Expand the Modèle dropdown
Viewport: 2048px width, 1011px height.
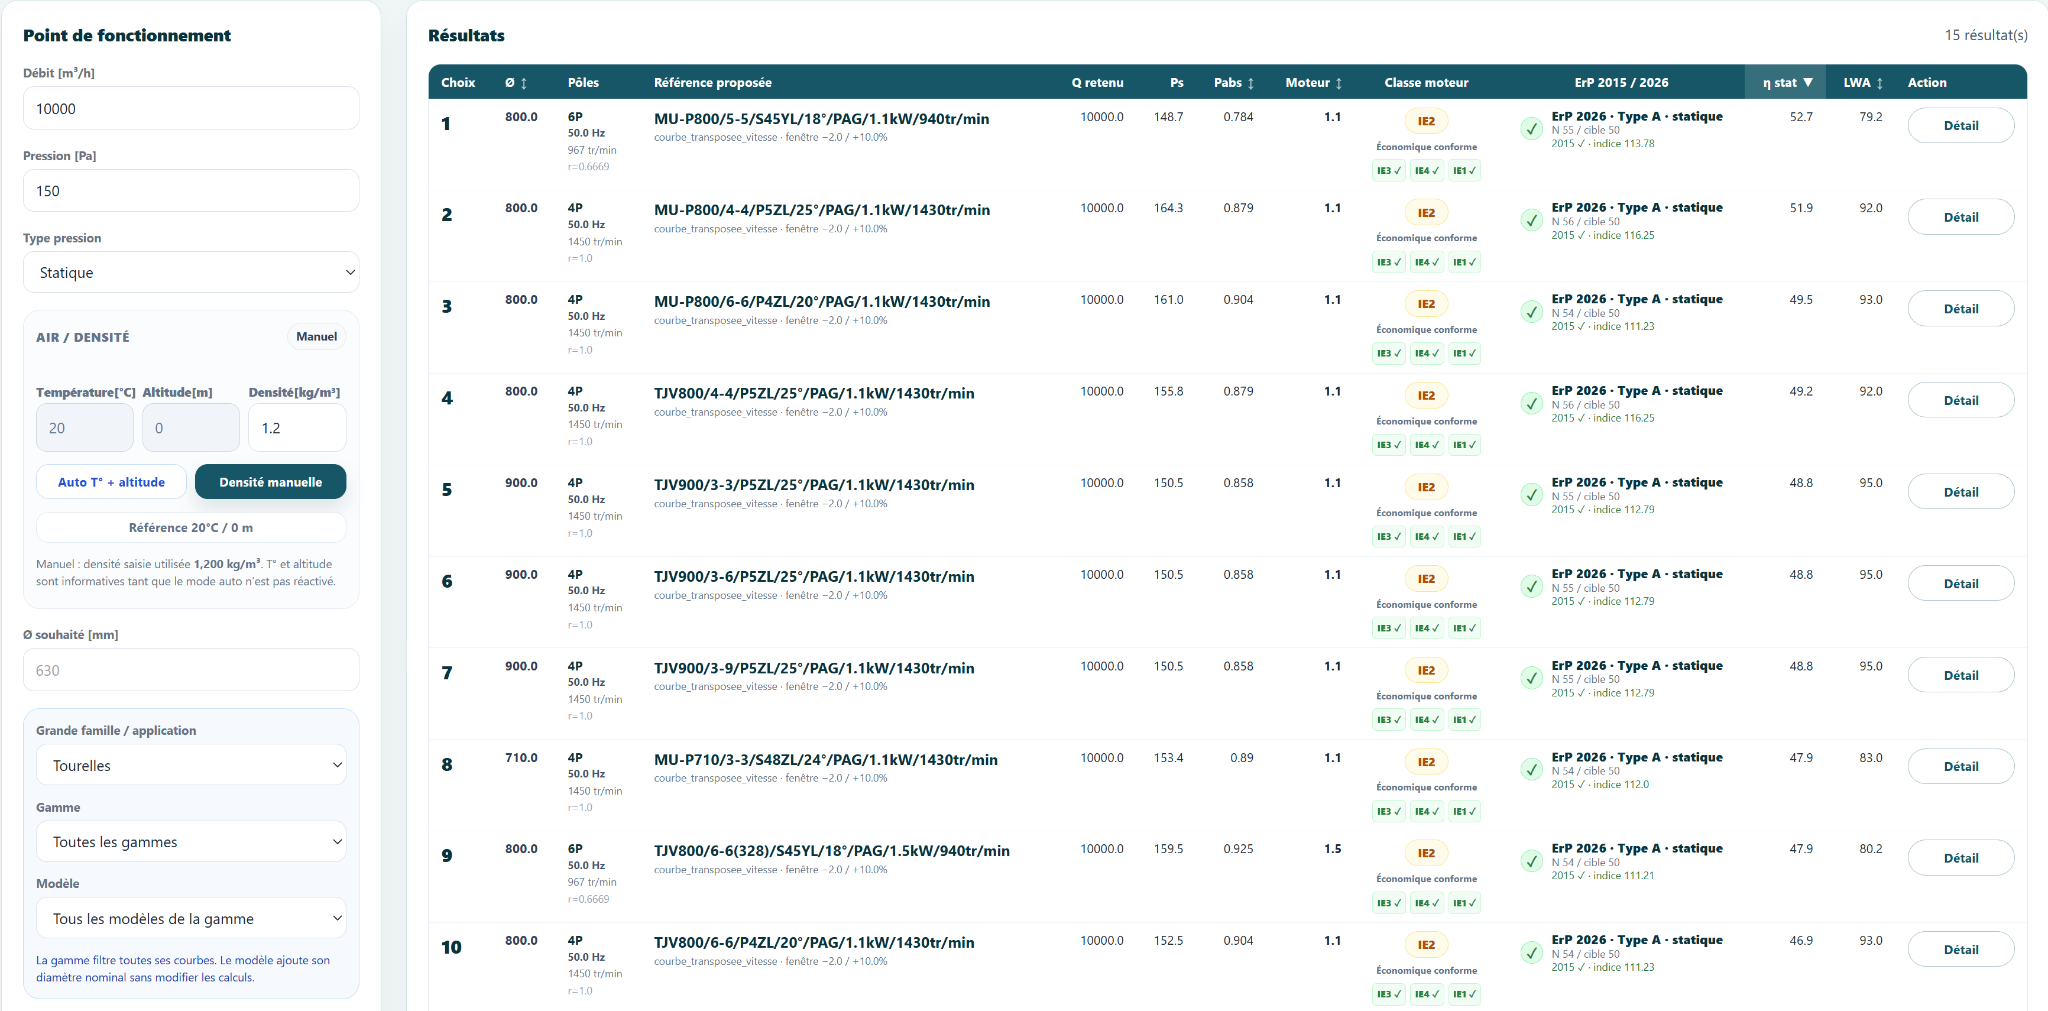pyautogui.click(x=191, y=919)
